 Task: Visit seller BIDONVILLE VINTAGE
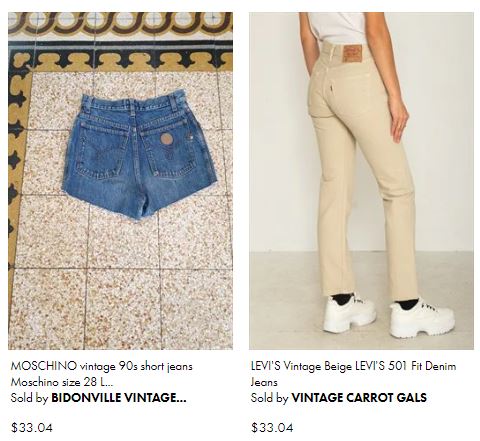pos(119,398)
